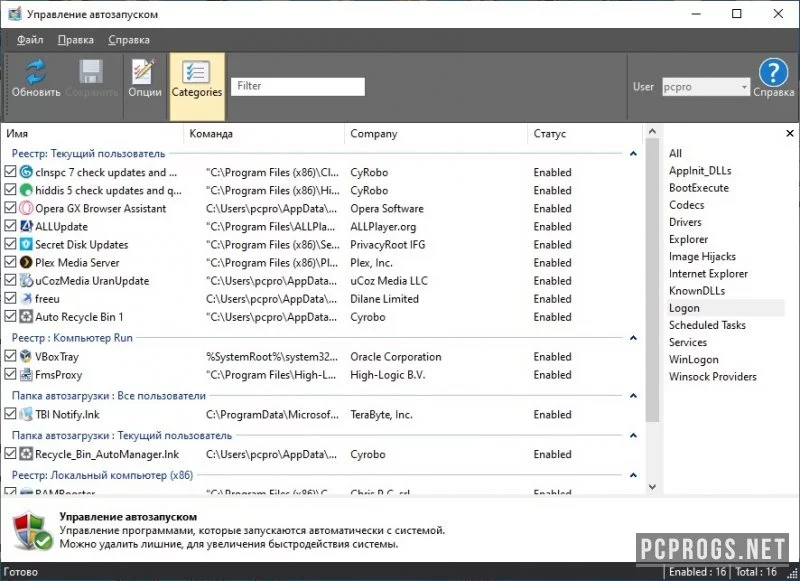800x581 pixels.
Task: Select the Drivers category
Action: [x=685, y=222]
